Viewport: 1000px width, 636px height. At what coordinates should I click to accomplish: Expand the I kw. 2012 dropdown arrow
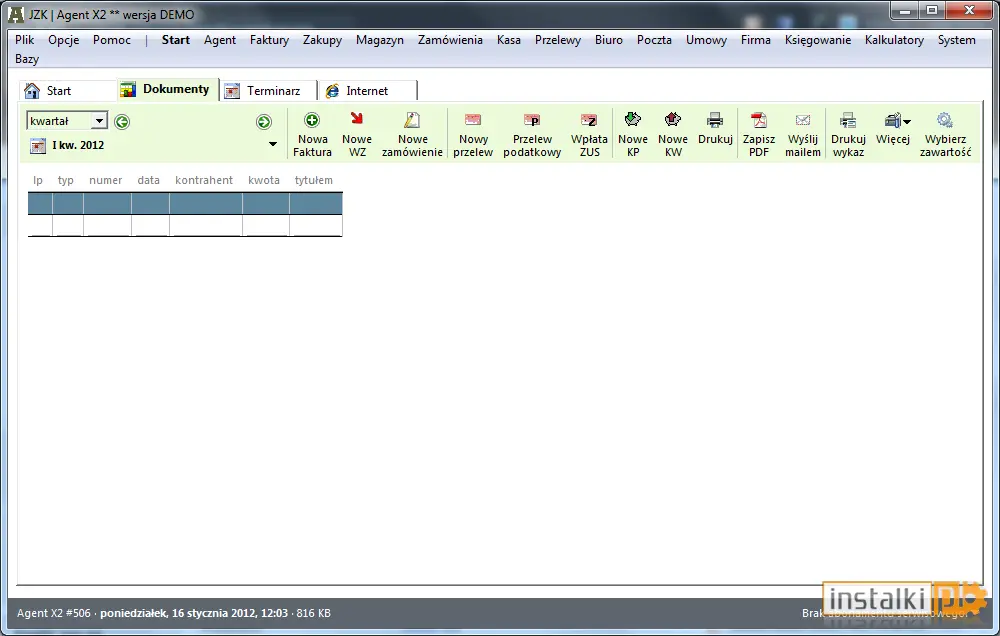click(272, 144)
